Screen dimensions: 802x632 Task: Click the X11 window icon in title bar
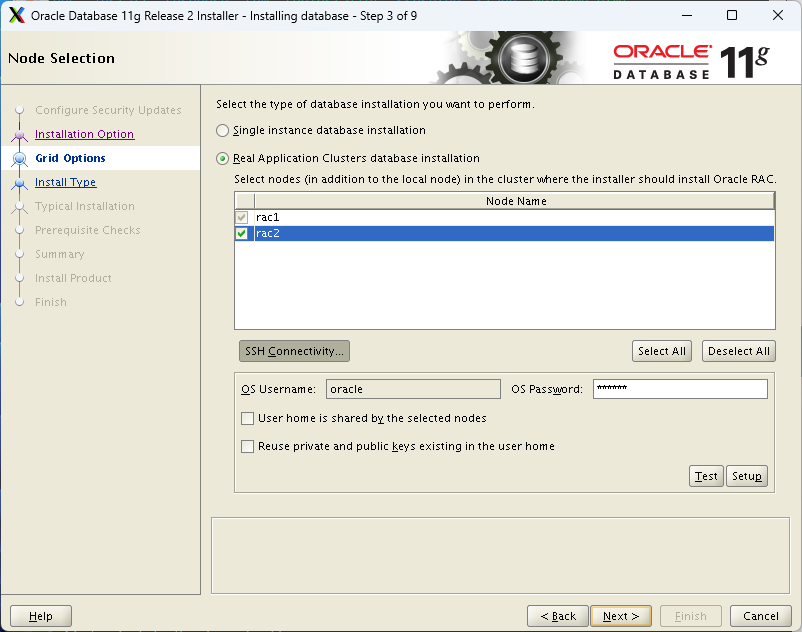[17, 15]
